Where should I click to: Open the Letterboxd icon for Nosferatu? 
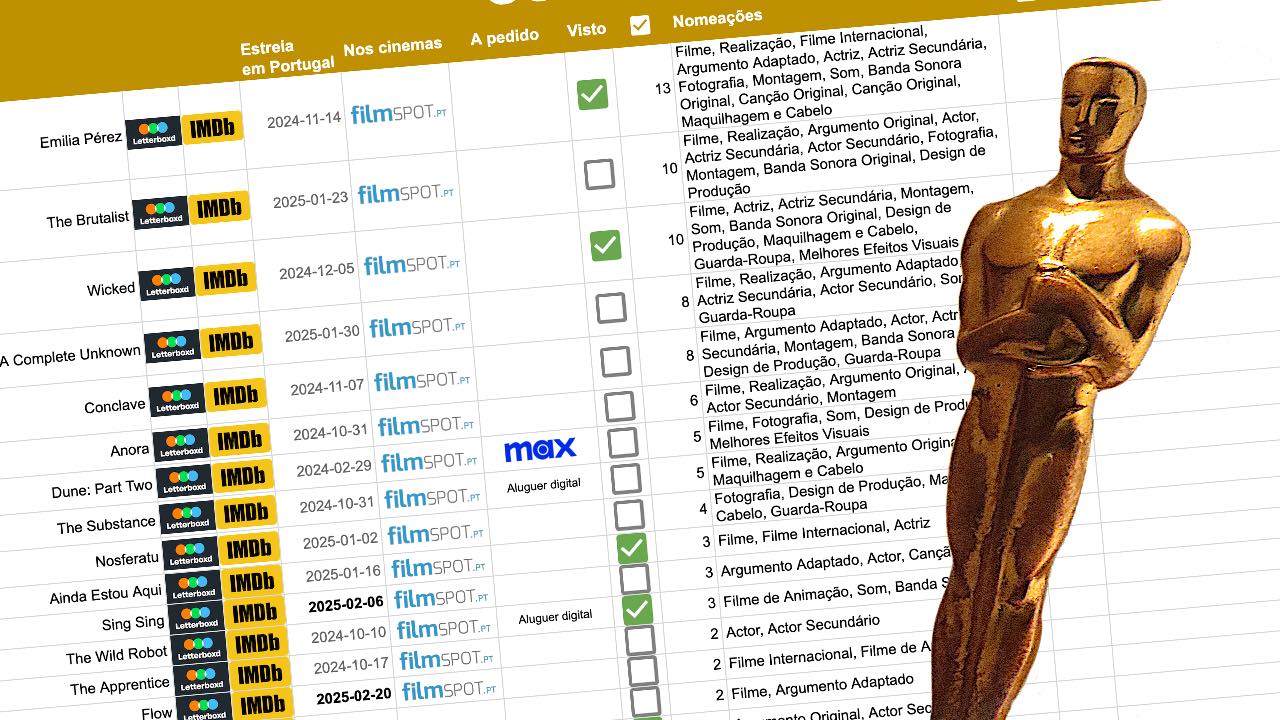[190, 553]
